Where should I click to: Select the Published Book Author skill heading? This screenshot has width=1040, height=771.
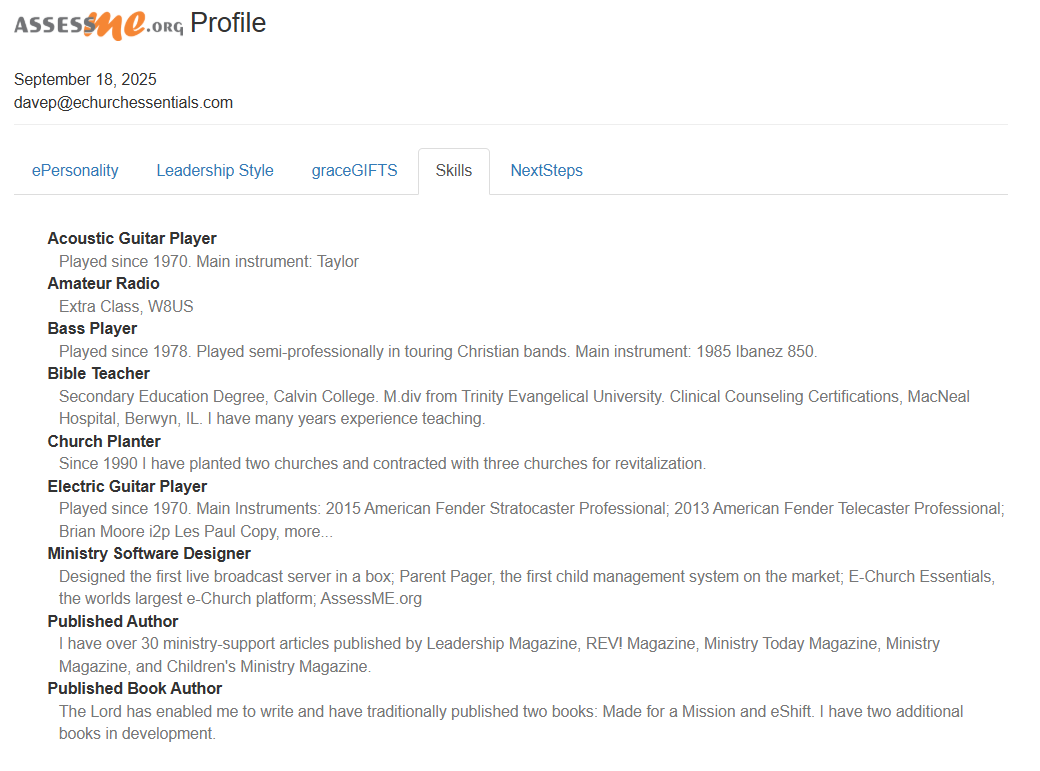[x=135, y=689]
